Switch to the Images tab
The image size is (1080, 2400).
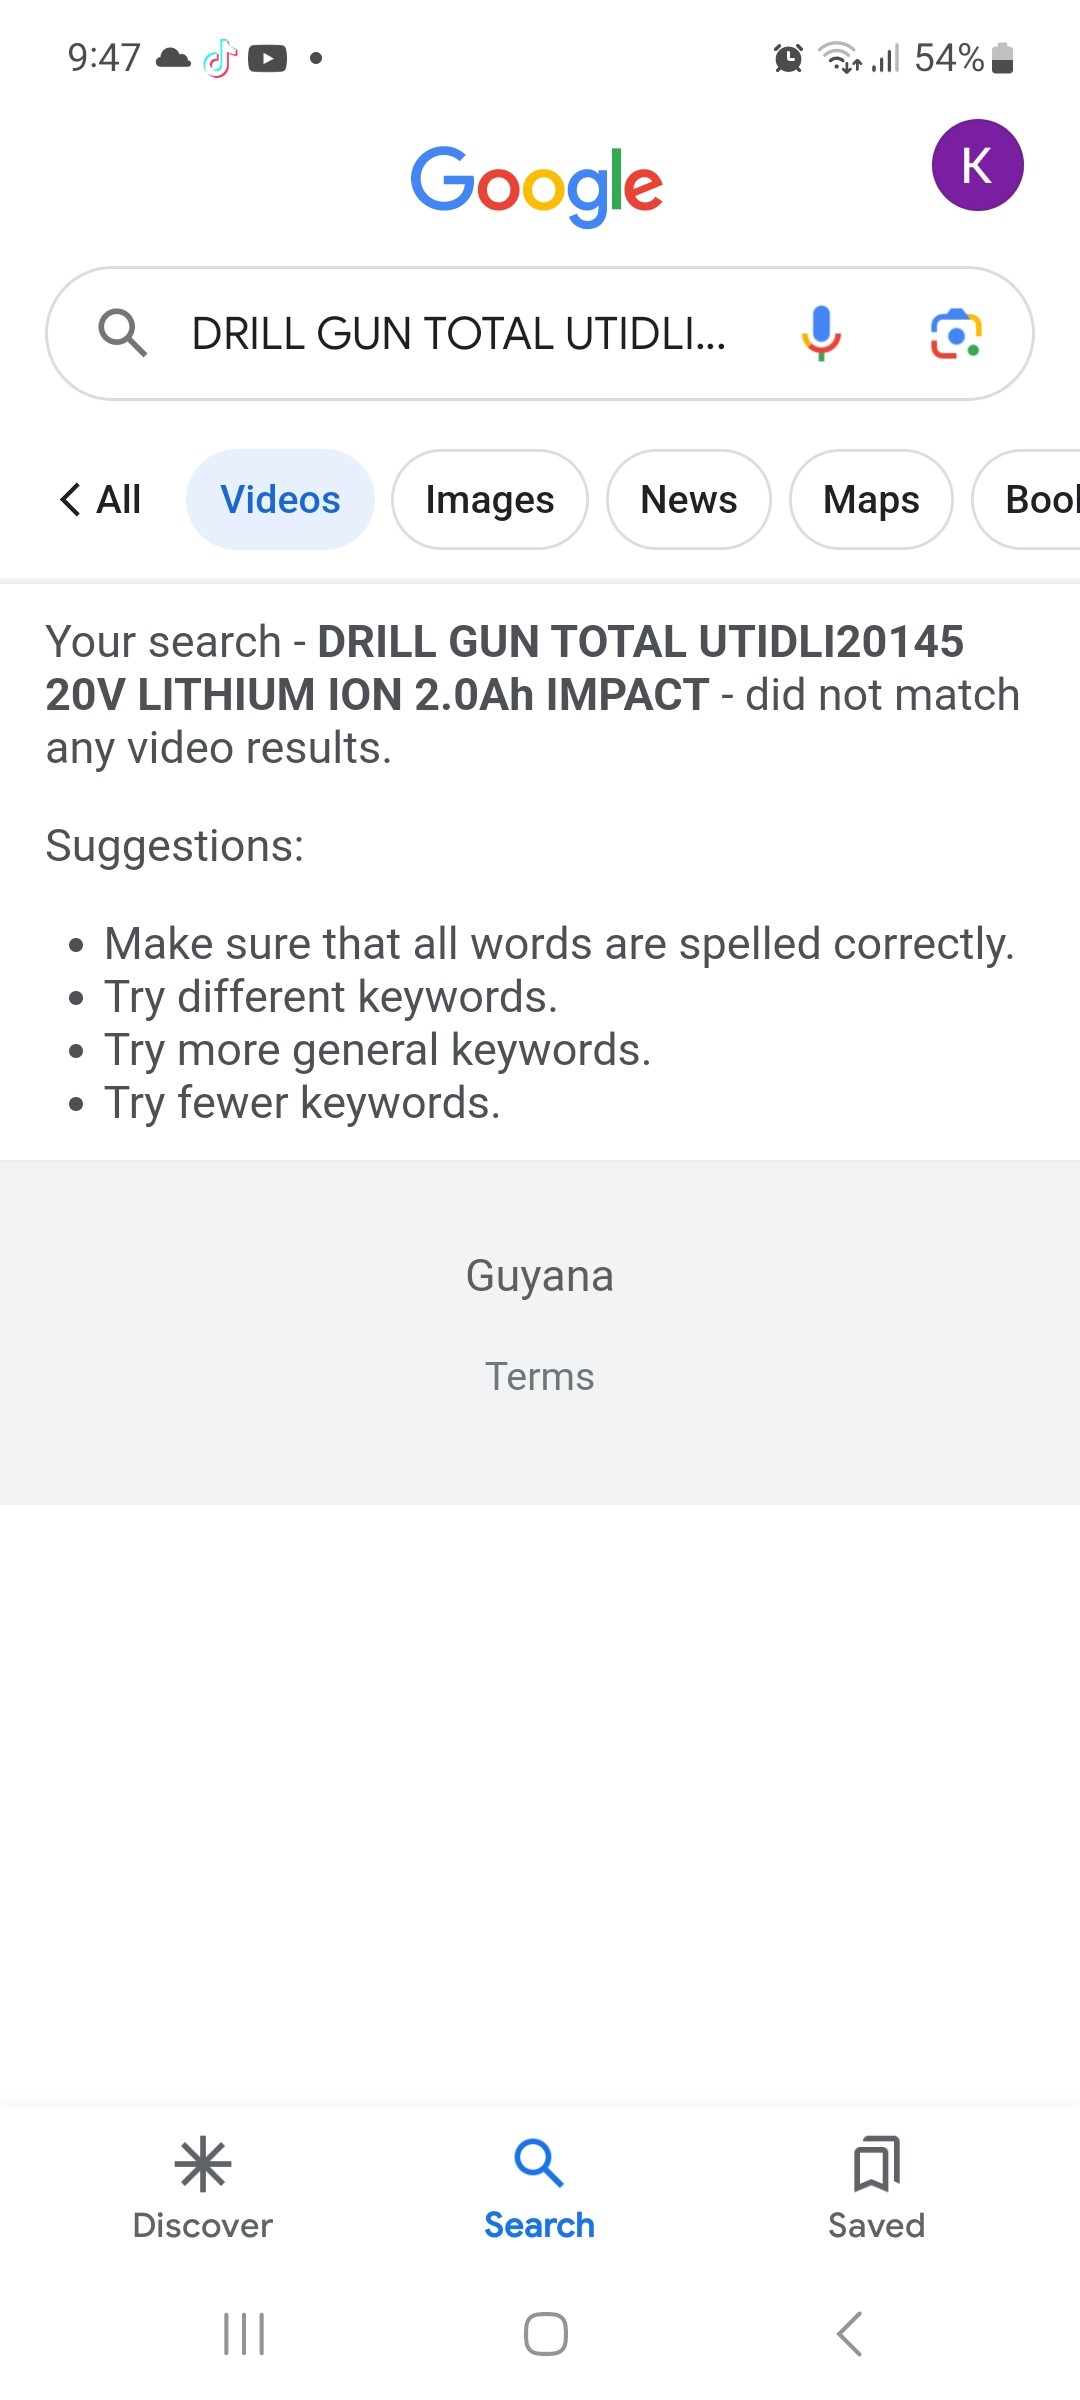[x=489, y=499]
